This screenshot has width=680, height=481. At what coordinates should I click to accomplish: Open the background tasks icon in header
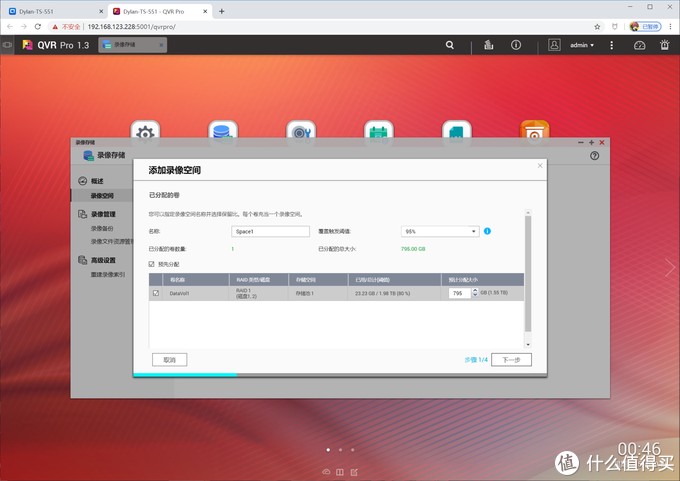coord(489,45)
